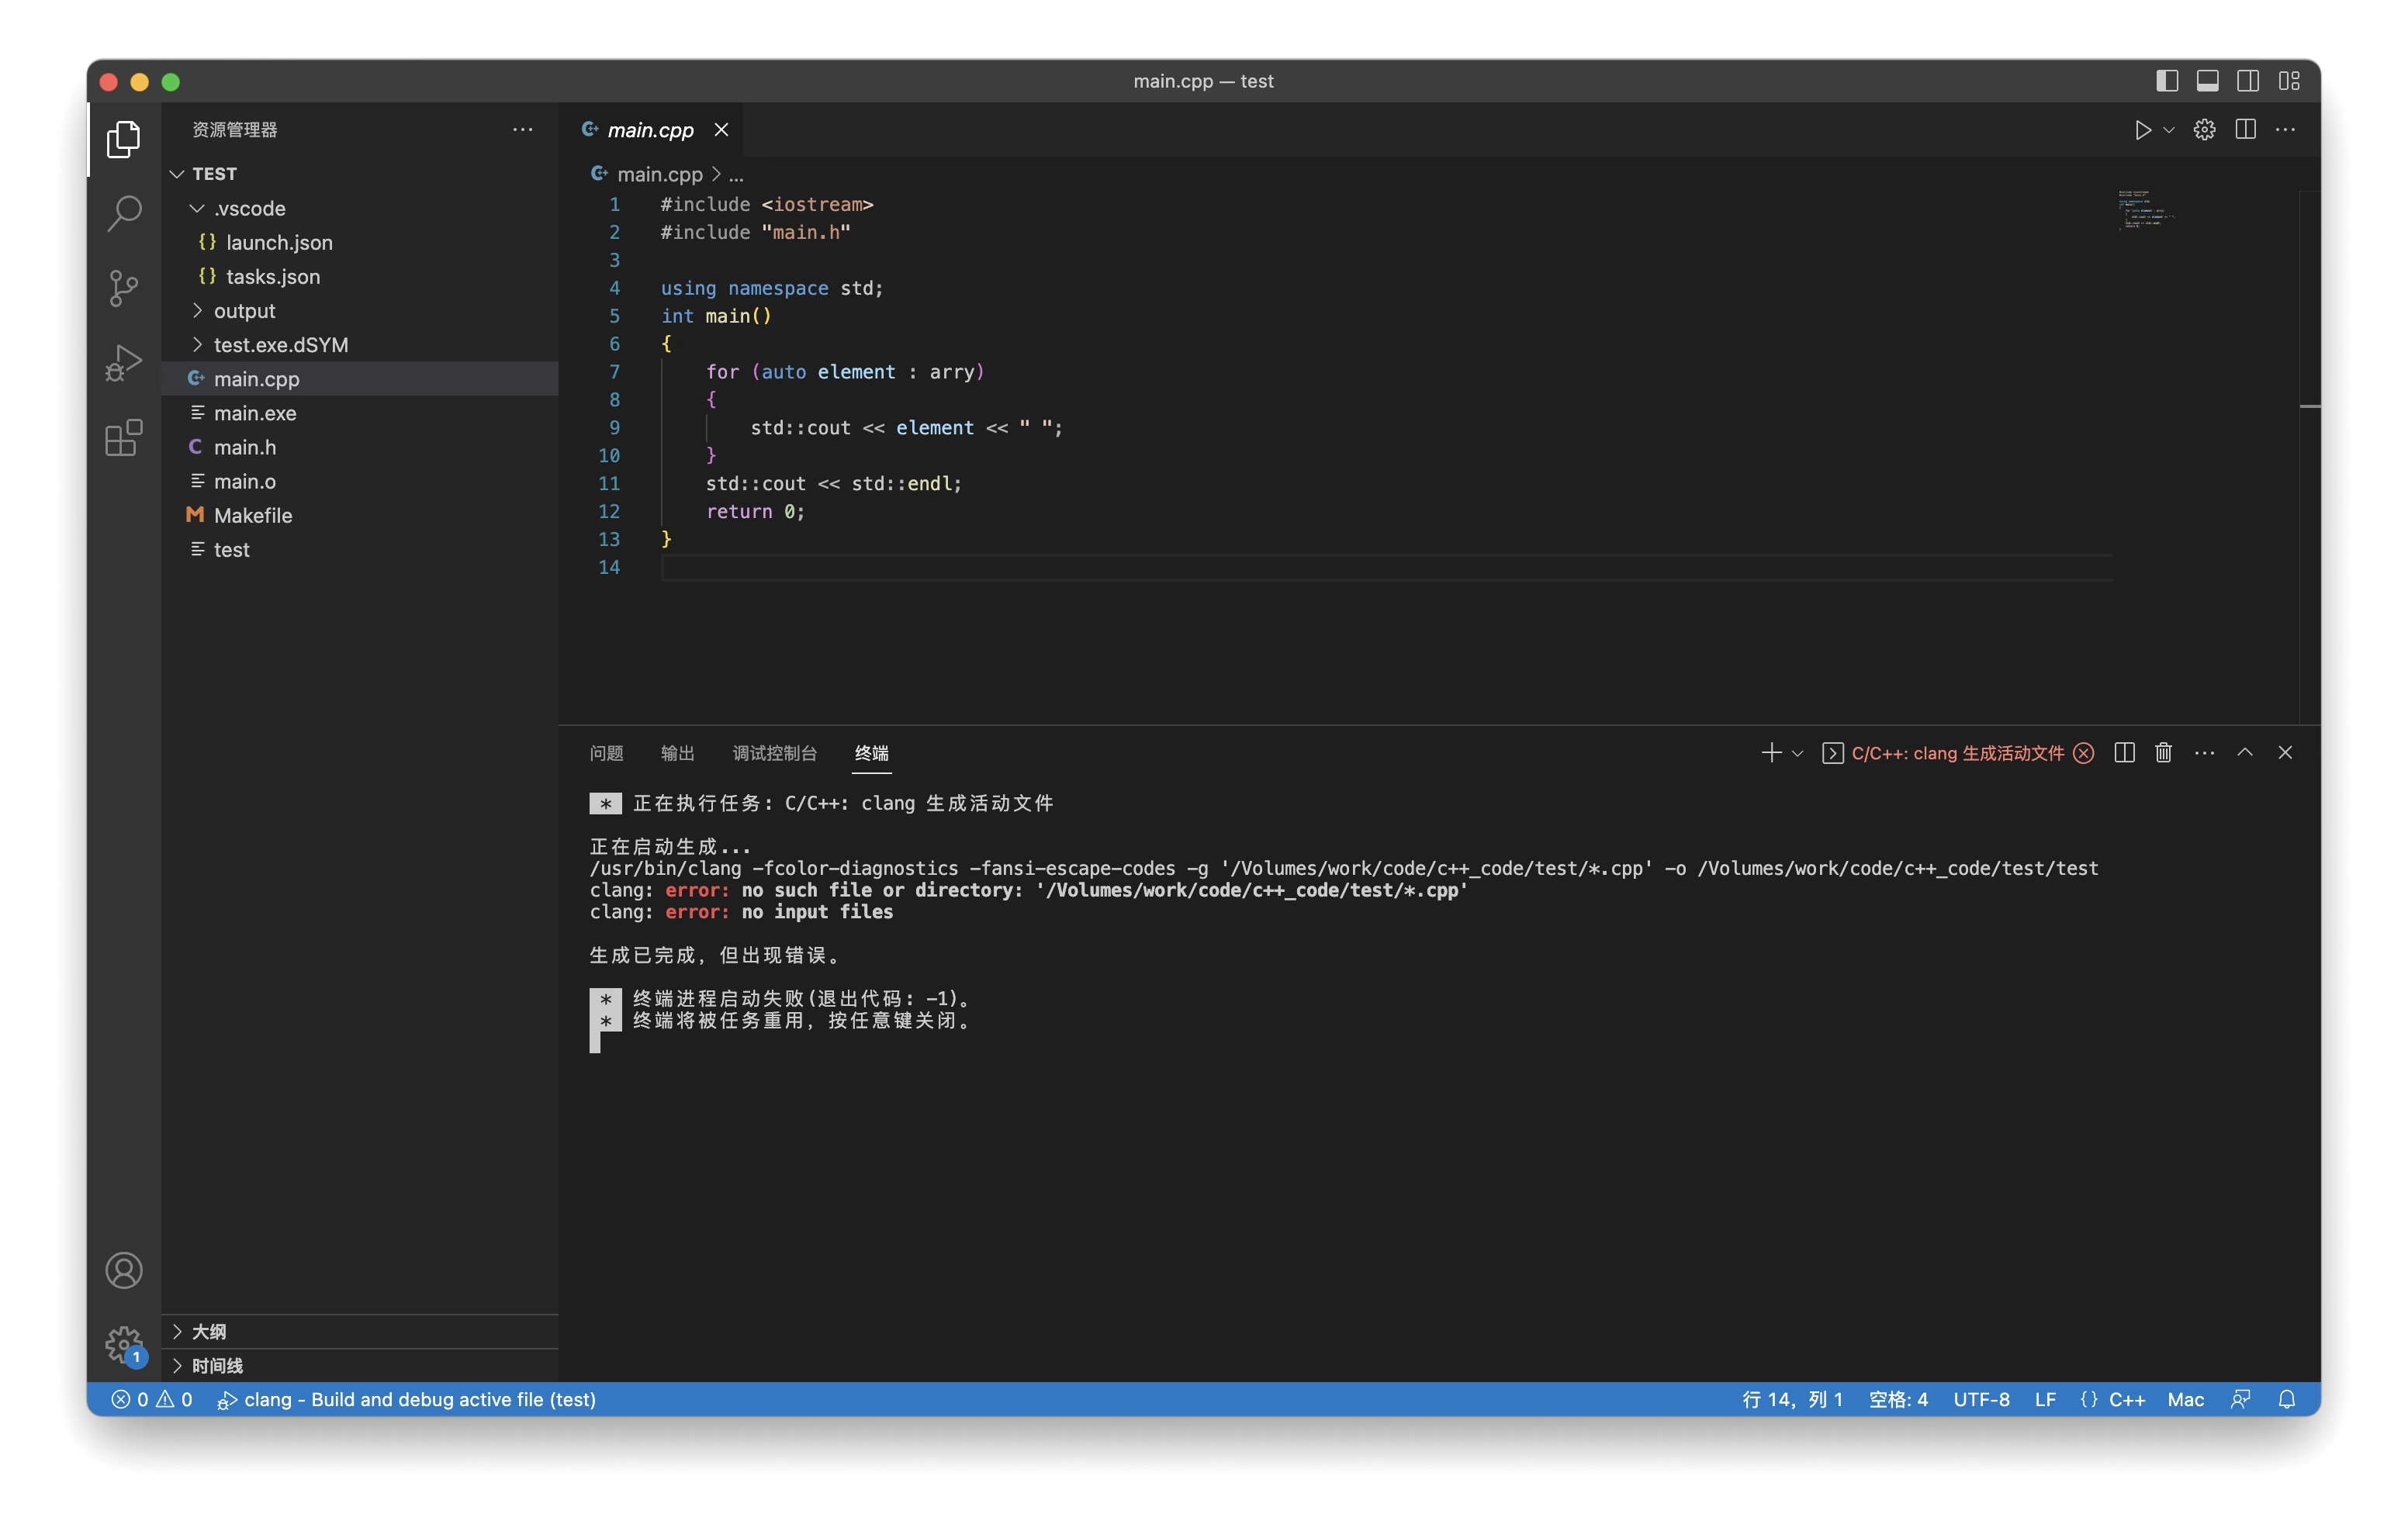Open the new terminal dropdown arrow
This screenshot has height=1531, width=2408.
[x=1797, y=753]
